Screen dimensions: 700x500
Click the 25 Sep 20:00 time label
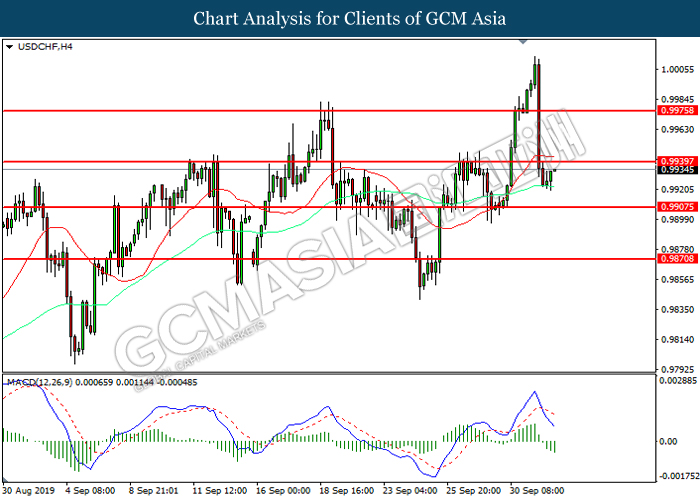[x=473, y=491]
